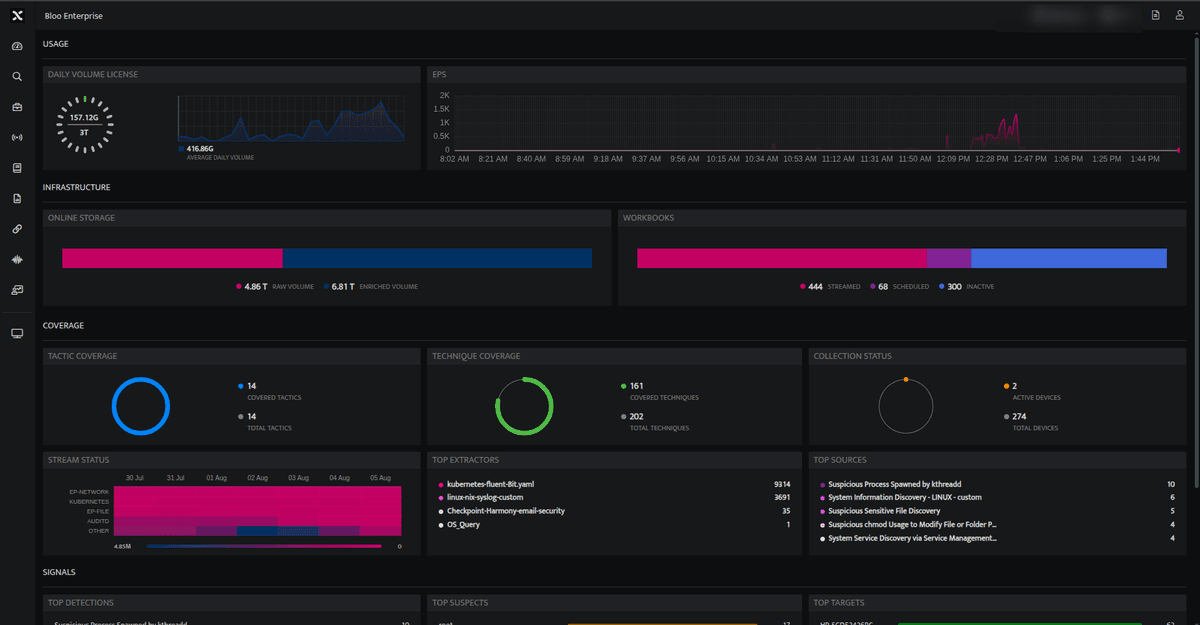Click the pink raw volume storage bar
This screenshot has height=625, width=1200.
pos(172,258)
